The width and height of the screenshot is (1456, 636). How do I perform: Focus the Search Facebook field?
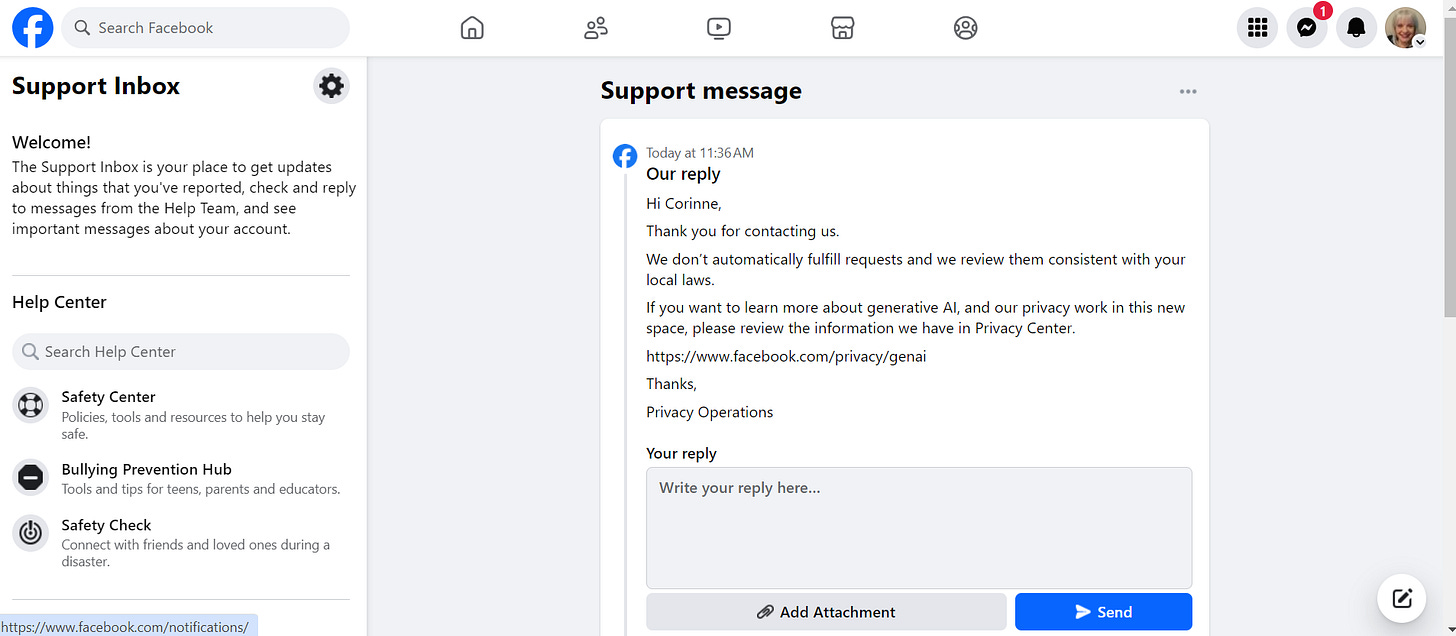click(206, 28)
